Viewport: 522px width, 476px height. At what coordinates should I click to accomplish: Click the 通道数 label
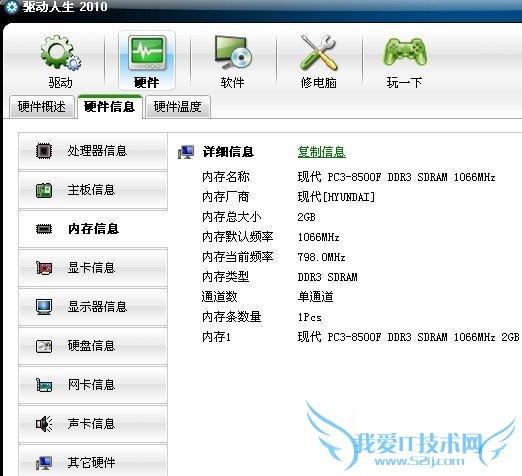pos(220,297)
